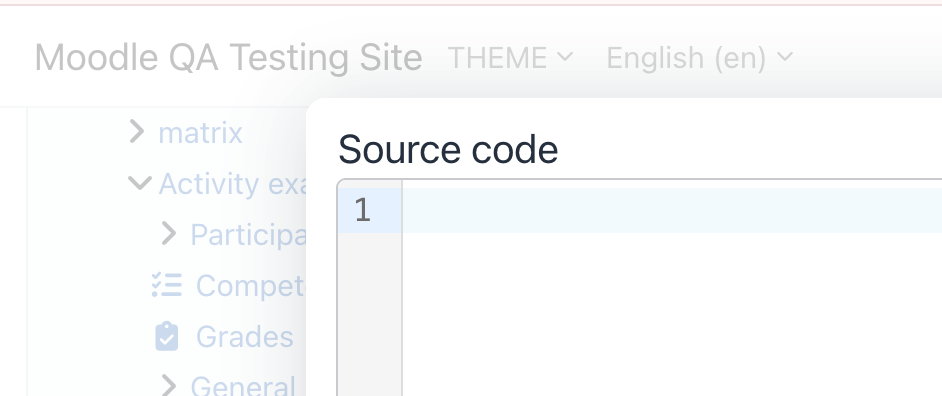Click the empty area of the code editor
This screenshot has height=396, width=942.
point(672,314)
